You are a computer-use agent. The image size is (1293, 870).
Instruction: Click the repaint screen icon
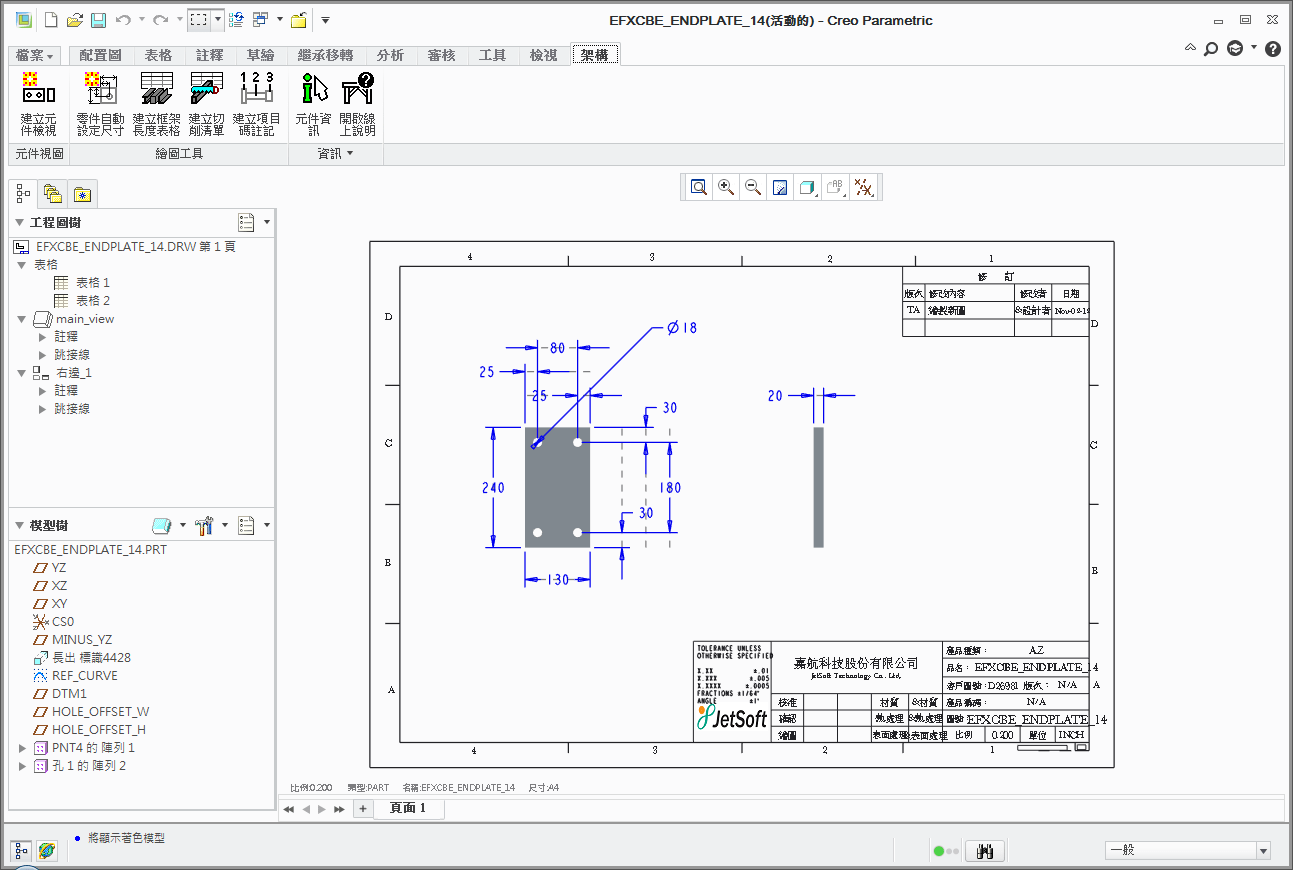(x=780, y=187)
